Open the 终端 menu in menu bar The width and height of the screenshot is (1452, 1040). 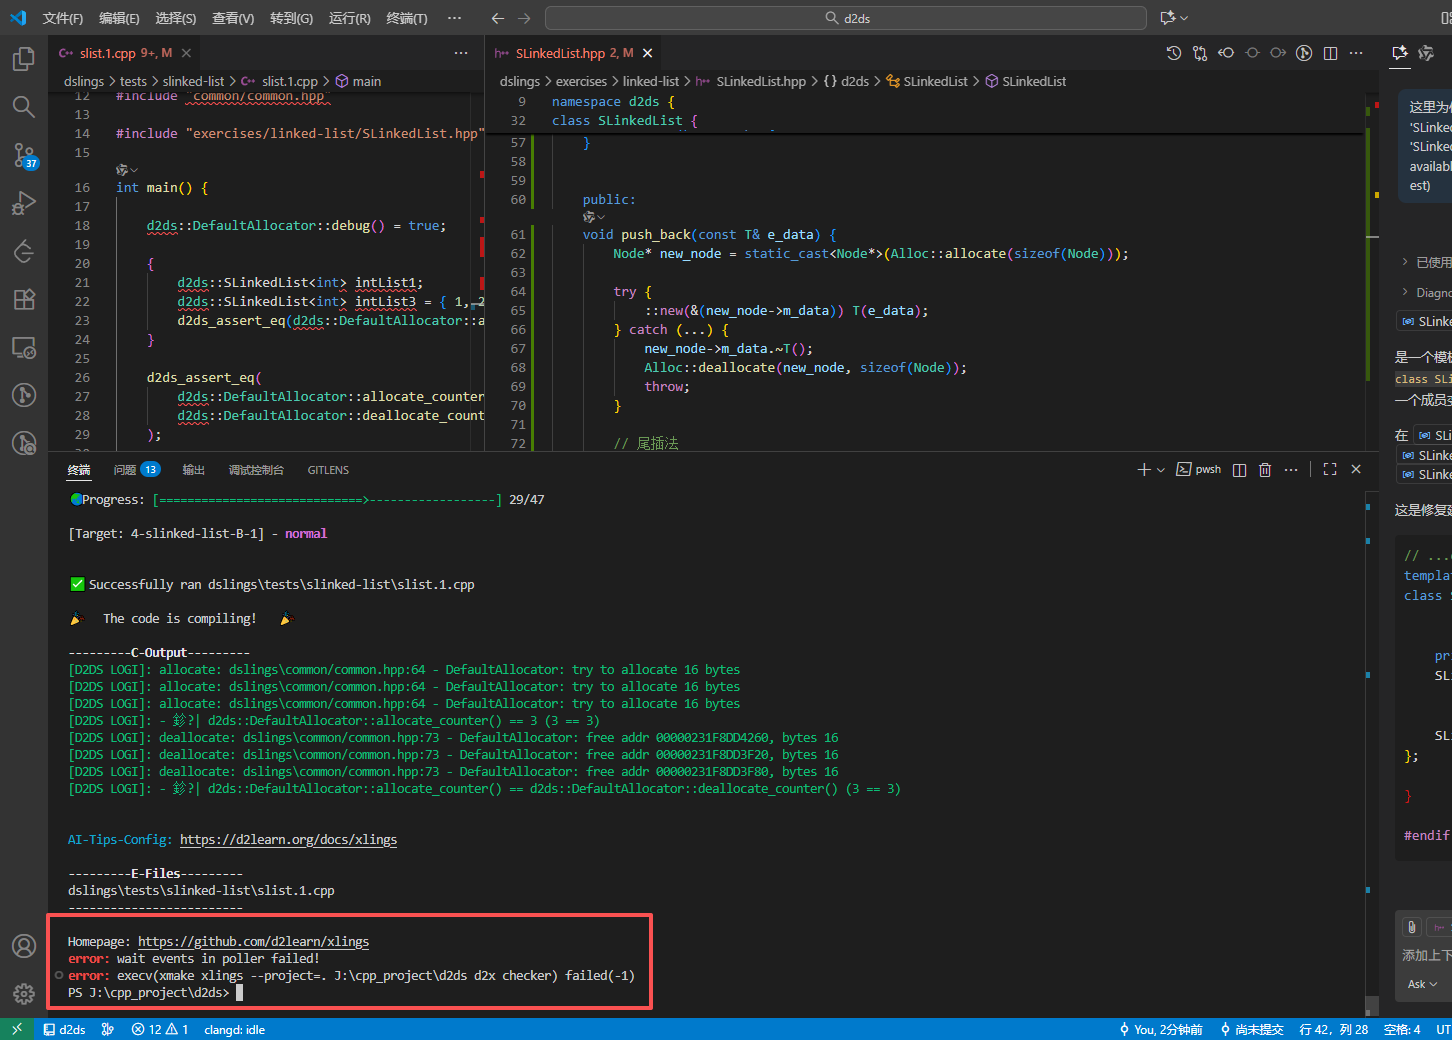point(406,18)
